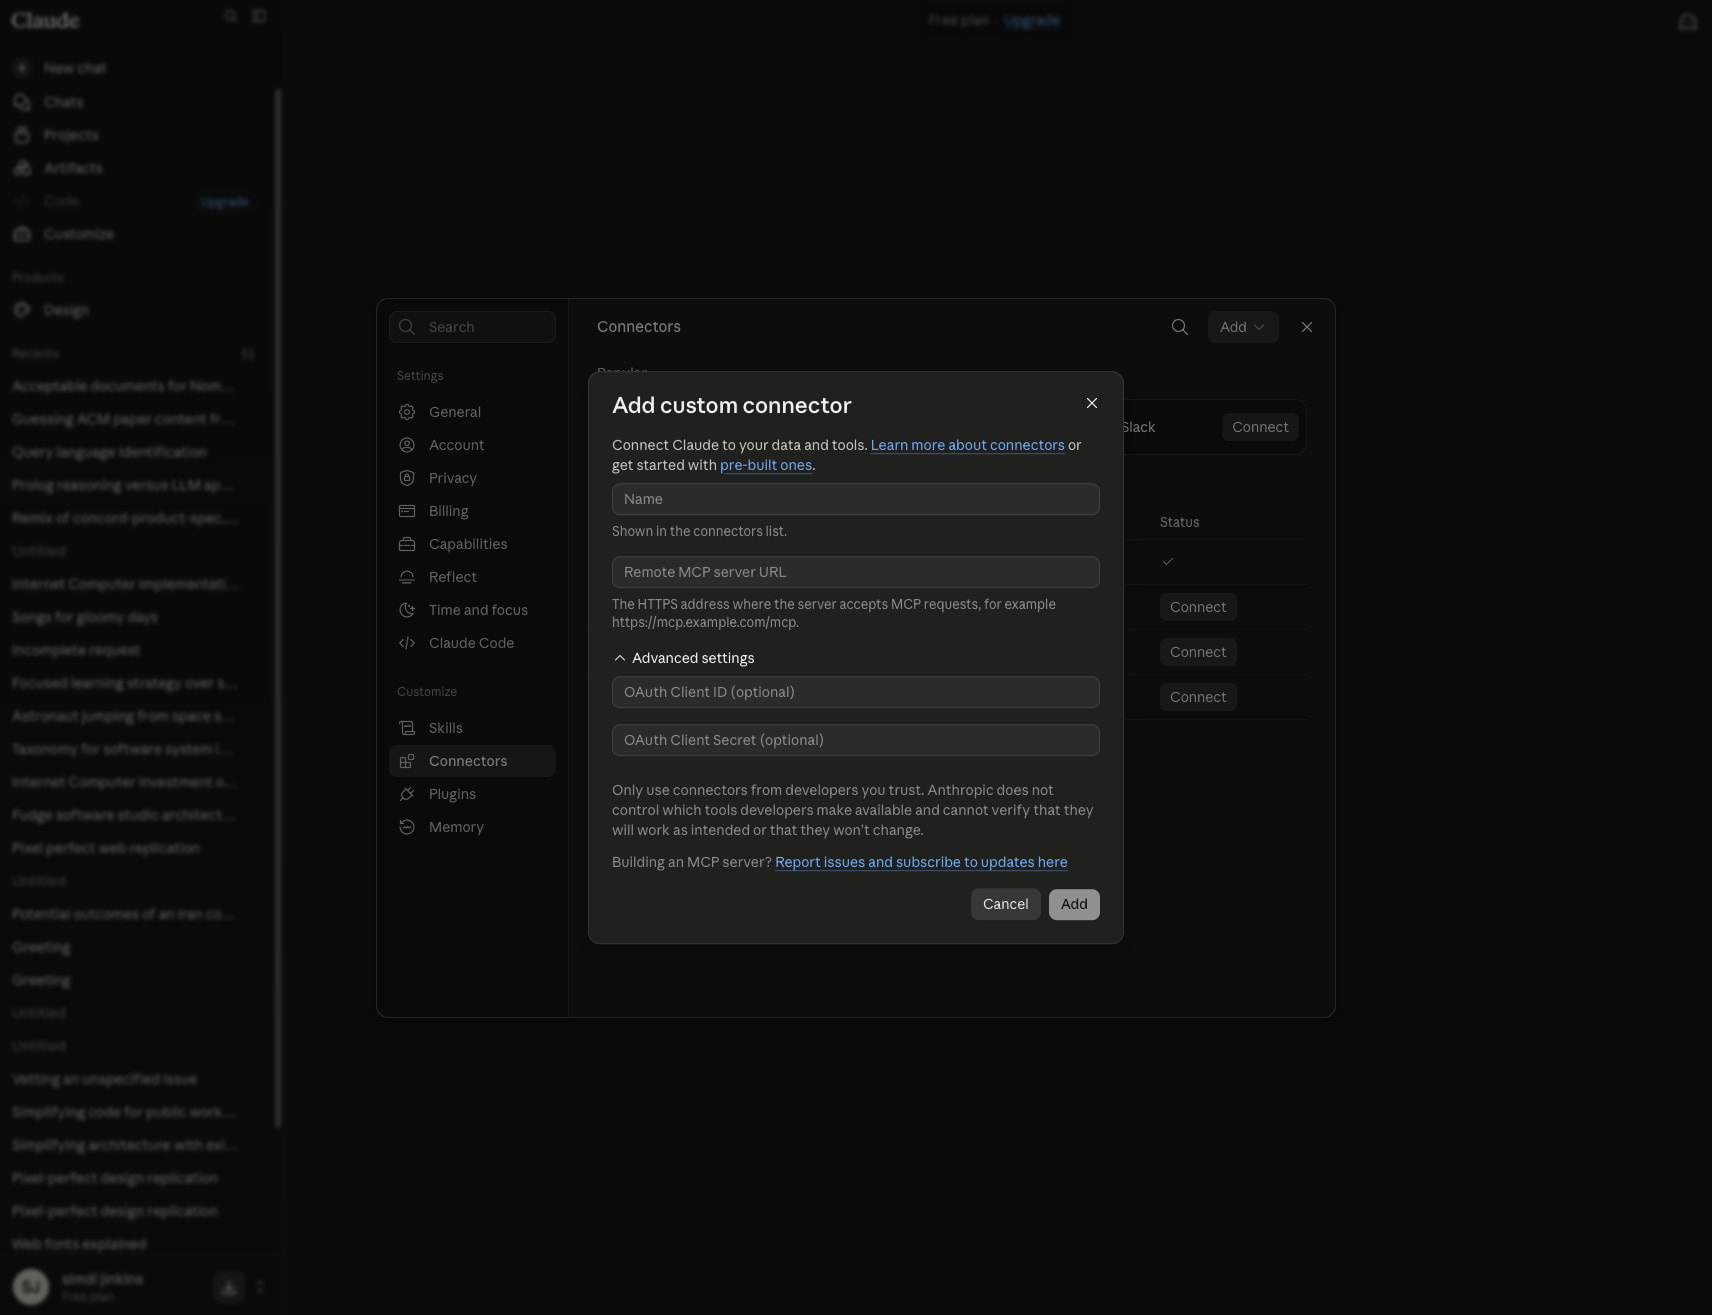Viewport: 1712px width, 1315px height.
Task: Click the user profile avatar at bottom
Action: coord(31,1287)
